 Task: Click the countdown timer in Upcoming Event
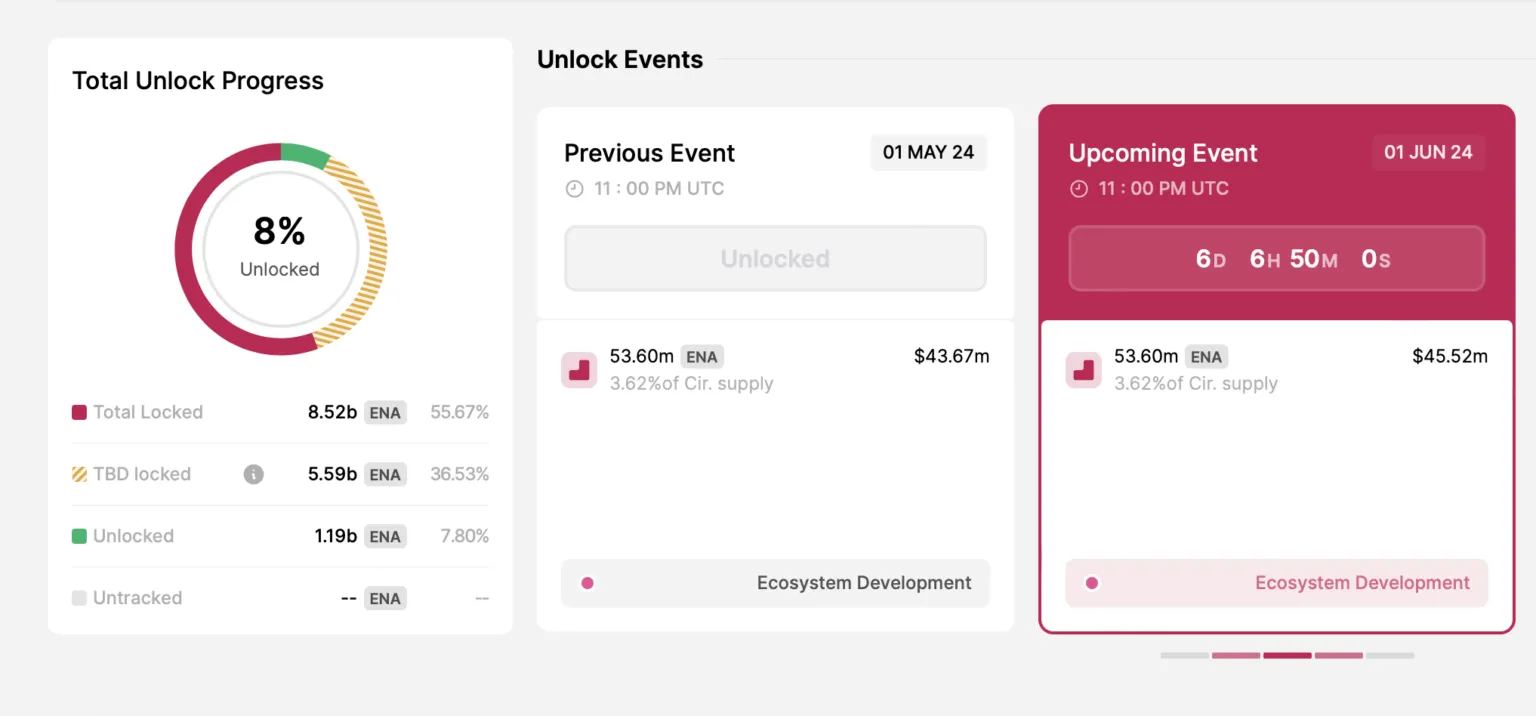pos(1276,258)
